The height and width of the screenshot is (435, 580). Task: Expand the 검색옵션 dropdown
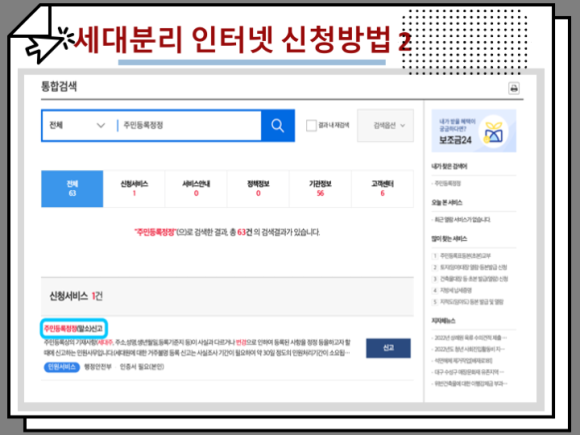click(x=385, y=125)
